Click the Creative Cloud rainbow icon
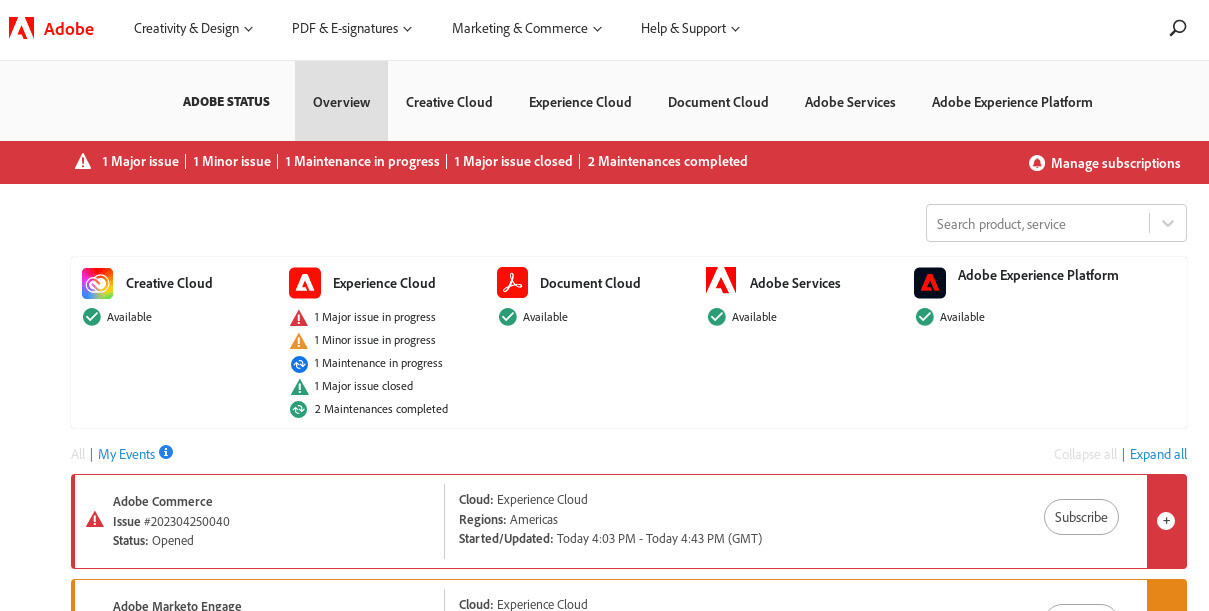The image size is (1209, 611). point(97,283)
